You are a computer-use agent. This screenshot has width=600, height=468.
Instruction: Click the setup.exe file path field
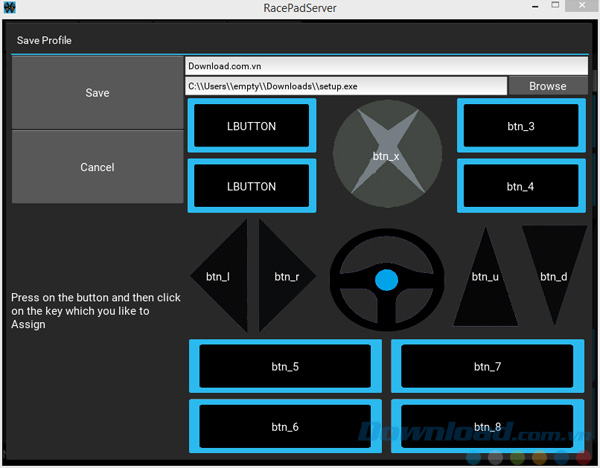[x=346, y=86]
